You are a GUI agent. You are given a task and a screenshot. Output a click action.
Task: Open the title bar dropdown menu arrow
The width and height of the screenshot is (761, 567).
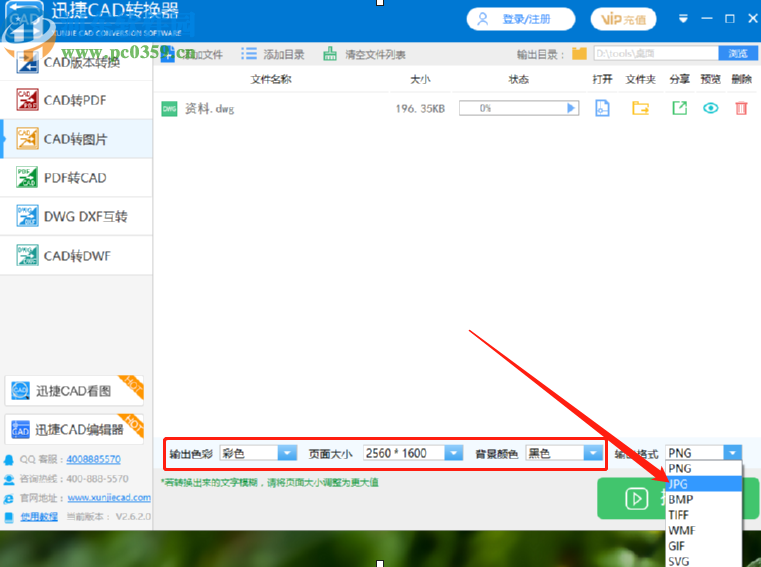click(x=683, y=19)
